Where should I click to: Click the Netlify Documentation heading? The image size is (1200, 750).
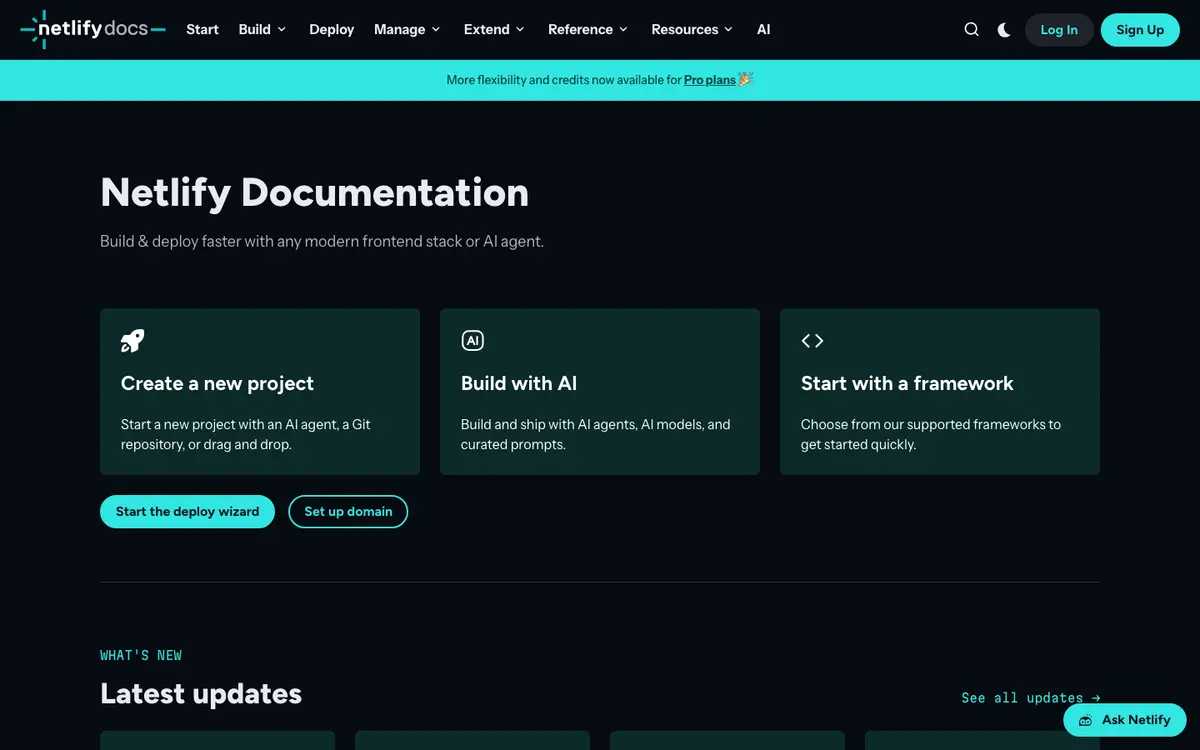314,192
